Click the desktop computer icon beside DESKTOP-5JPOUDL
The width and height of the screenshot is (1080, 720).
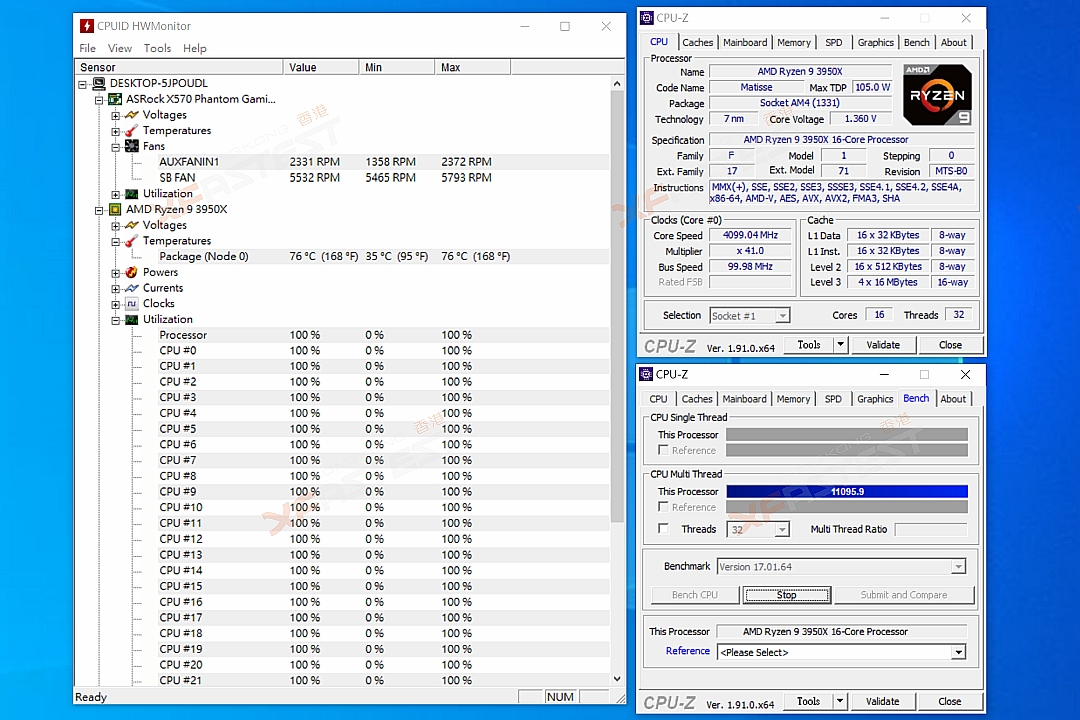point(99,83)
